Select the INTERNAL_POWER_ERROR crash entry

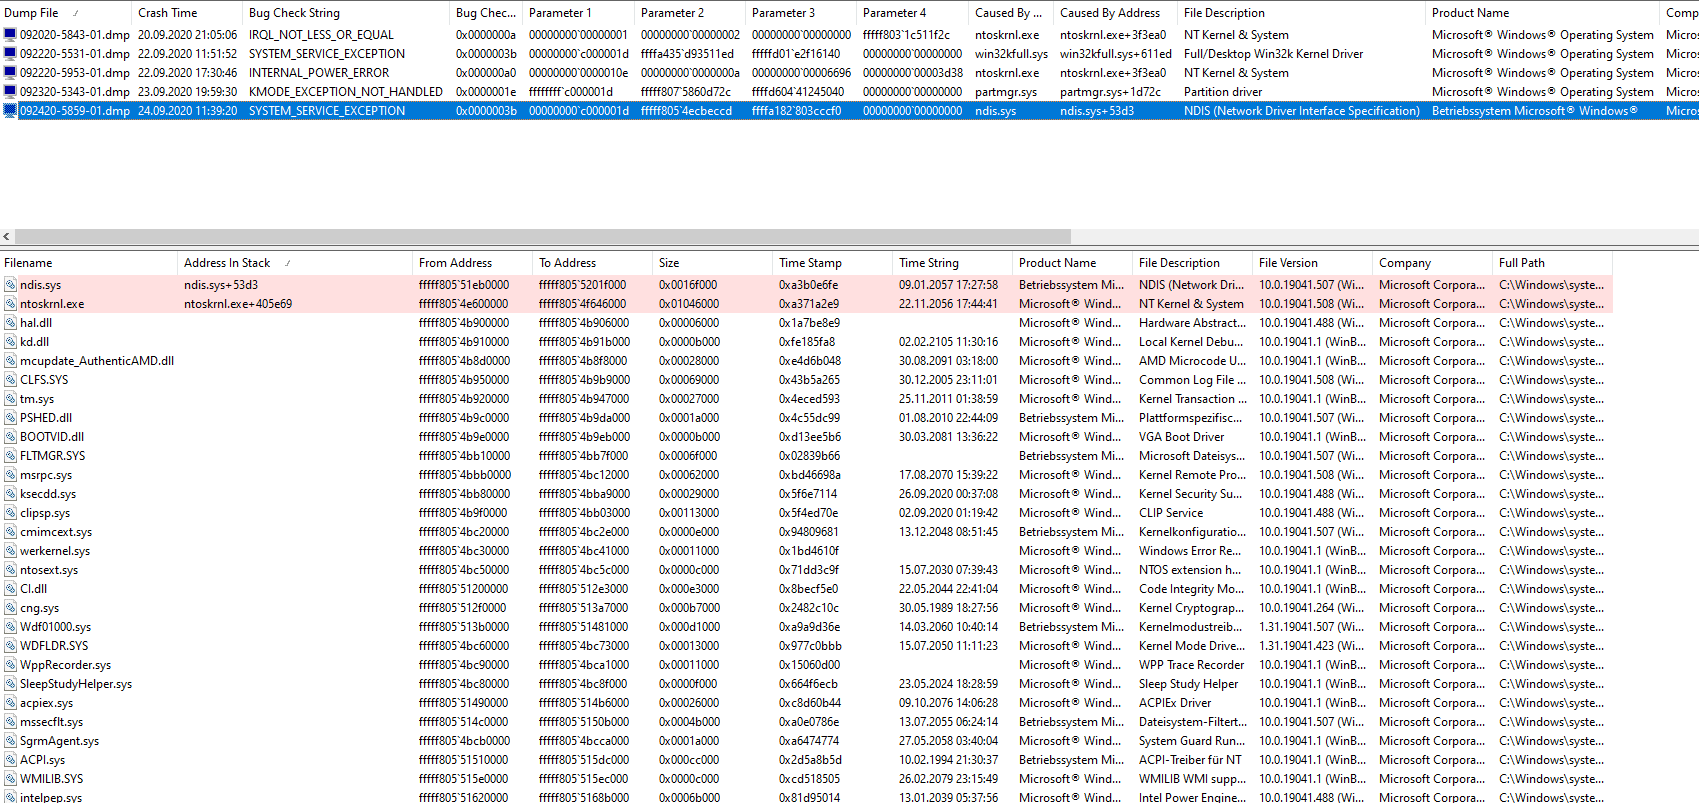[849, 72]
